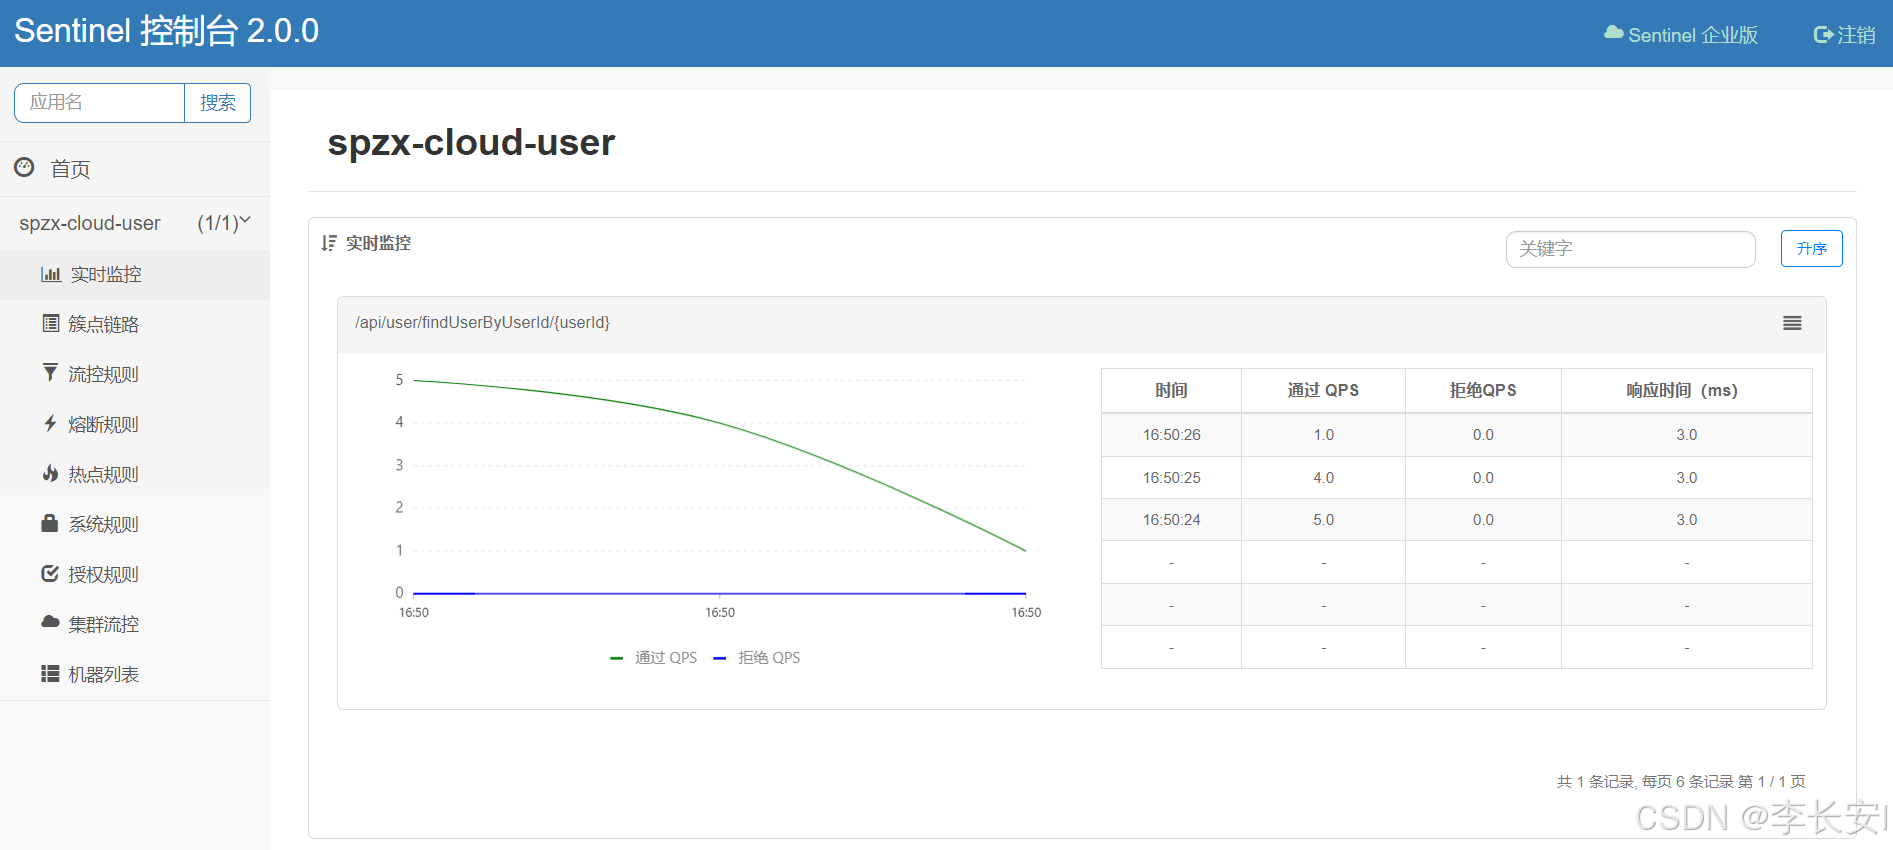Image resolution: width=1893 pixels, height=850 pixels.
Task: Click the lightning bolt icon for 熔断规则
Action: [50, 423]
